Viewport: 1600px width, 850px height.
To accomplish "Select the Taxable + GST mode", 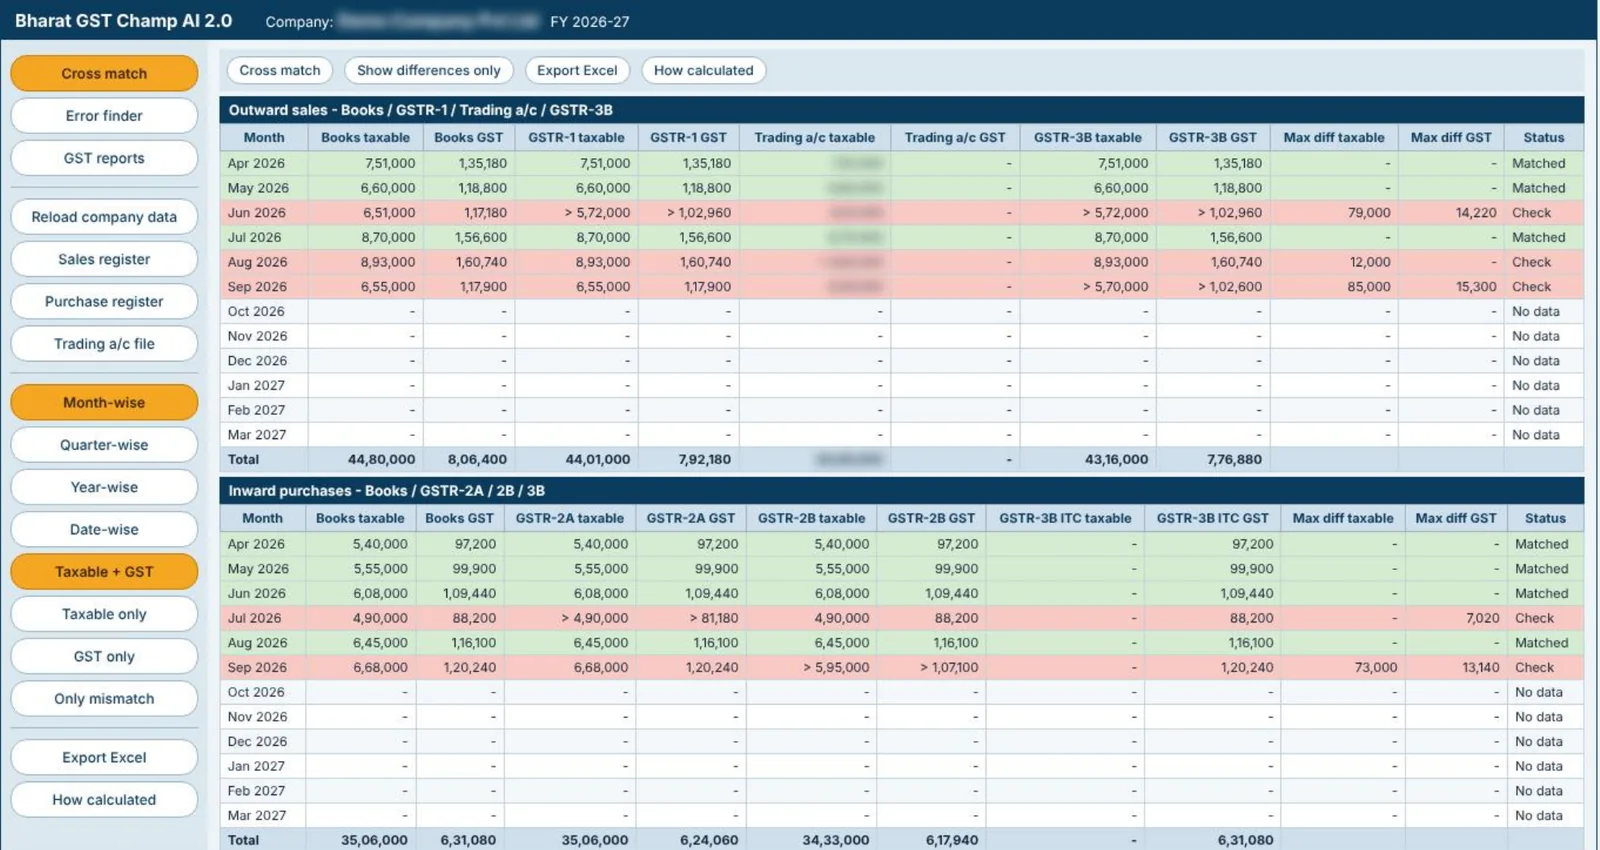I will (x=104, y=572).
